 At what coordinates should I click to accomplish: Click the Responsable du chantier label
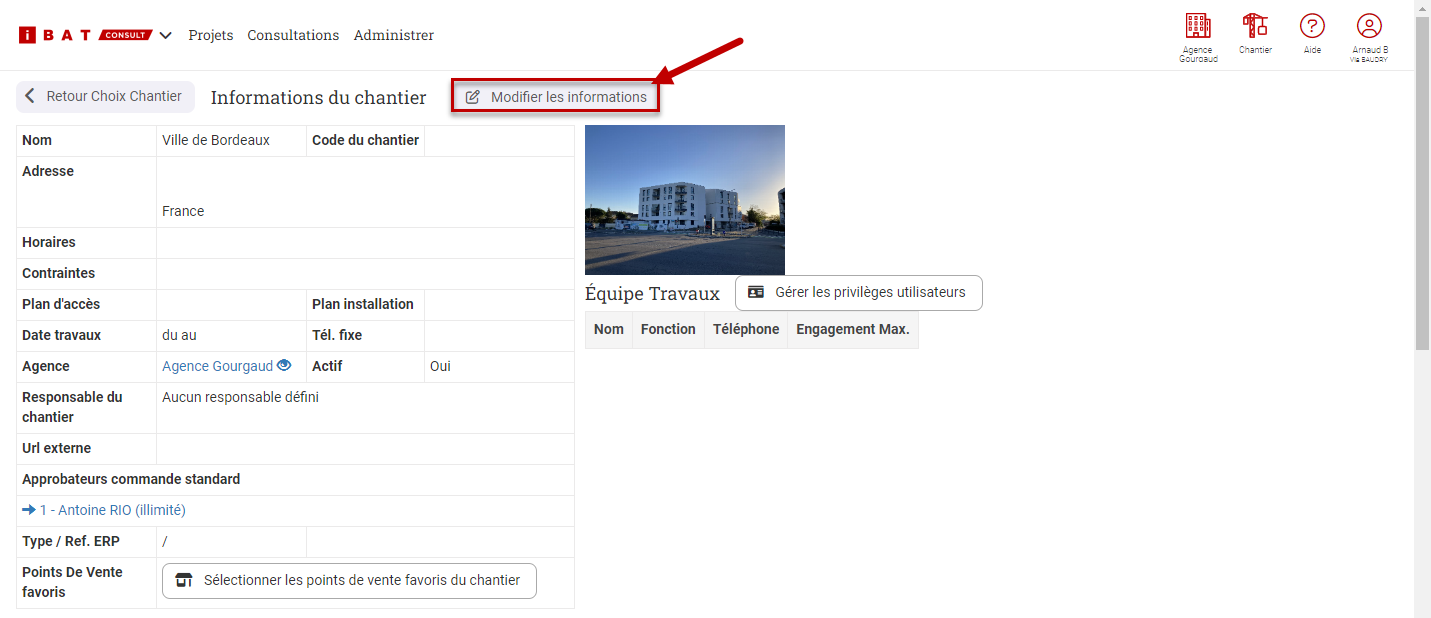[x=72, y=408]
